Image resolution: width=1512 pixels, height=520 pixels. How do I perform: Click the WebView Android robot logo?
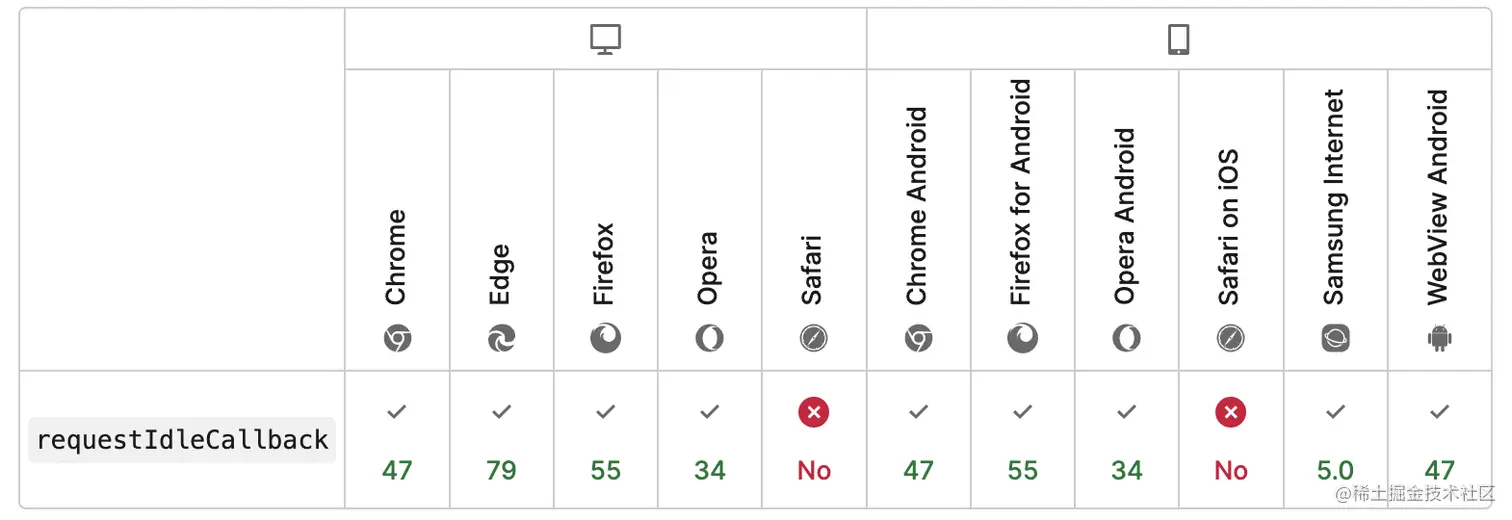tap(1439, 339)
